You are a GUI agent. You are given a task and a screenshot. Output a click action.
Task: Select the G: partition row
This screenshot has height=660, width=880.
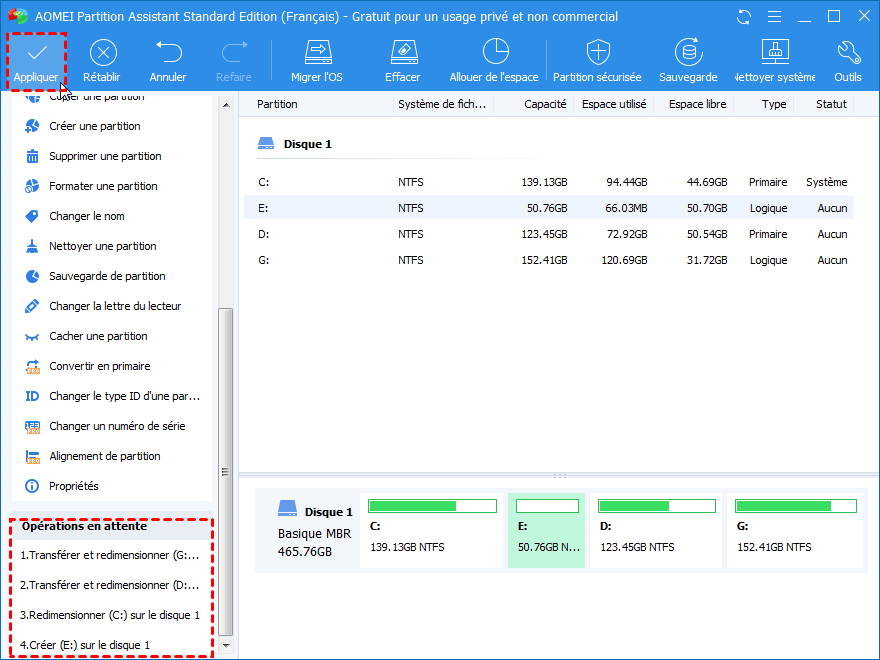pyautogui.click(x=549, y=260)
